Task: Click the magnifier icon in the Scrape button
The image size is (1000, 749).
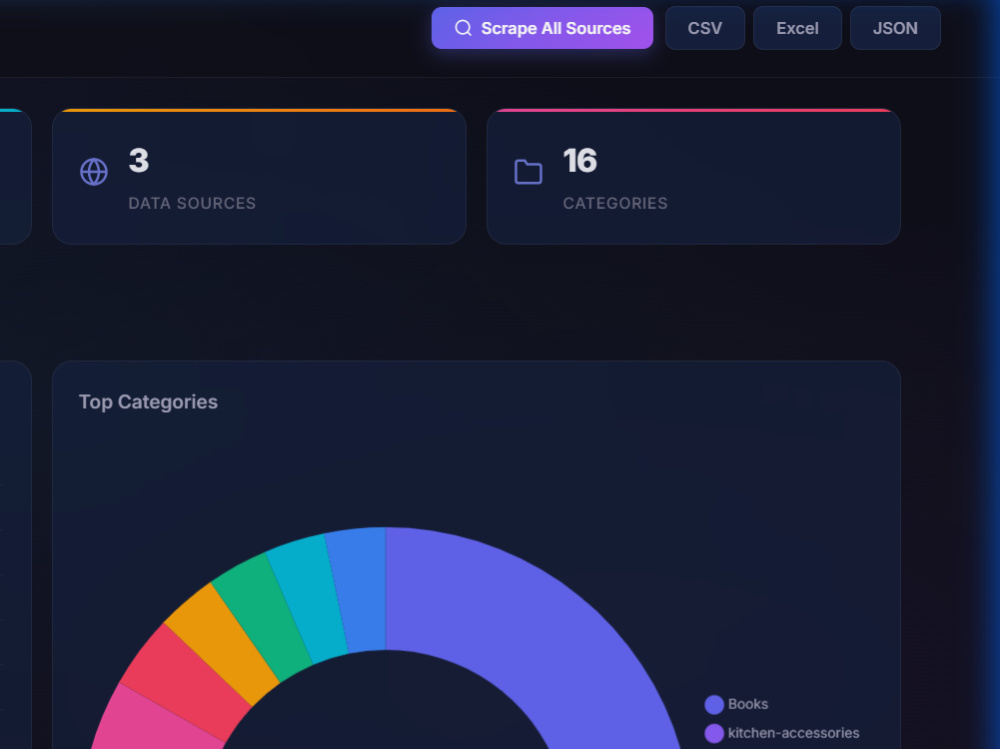Action: point(463,28)
